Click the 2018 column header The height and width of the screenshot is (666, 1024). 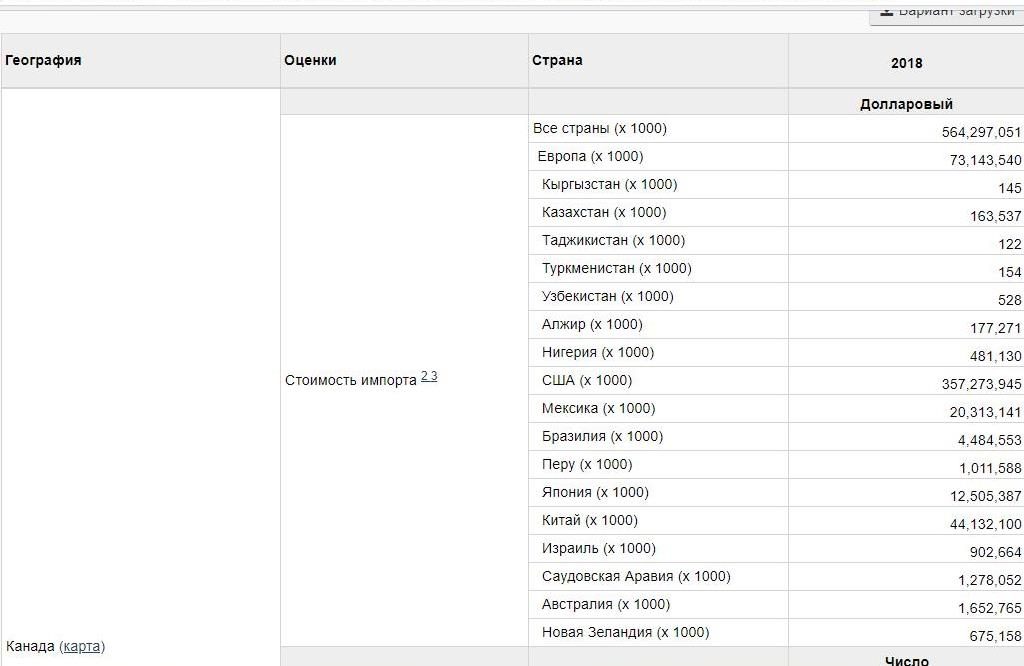(x=906, y=63)
